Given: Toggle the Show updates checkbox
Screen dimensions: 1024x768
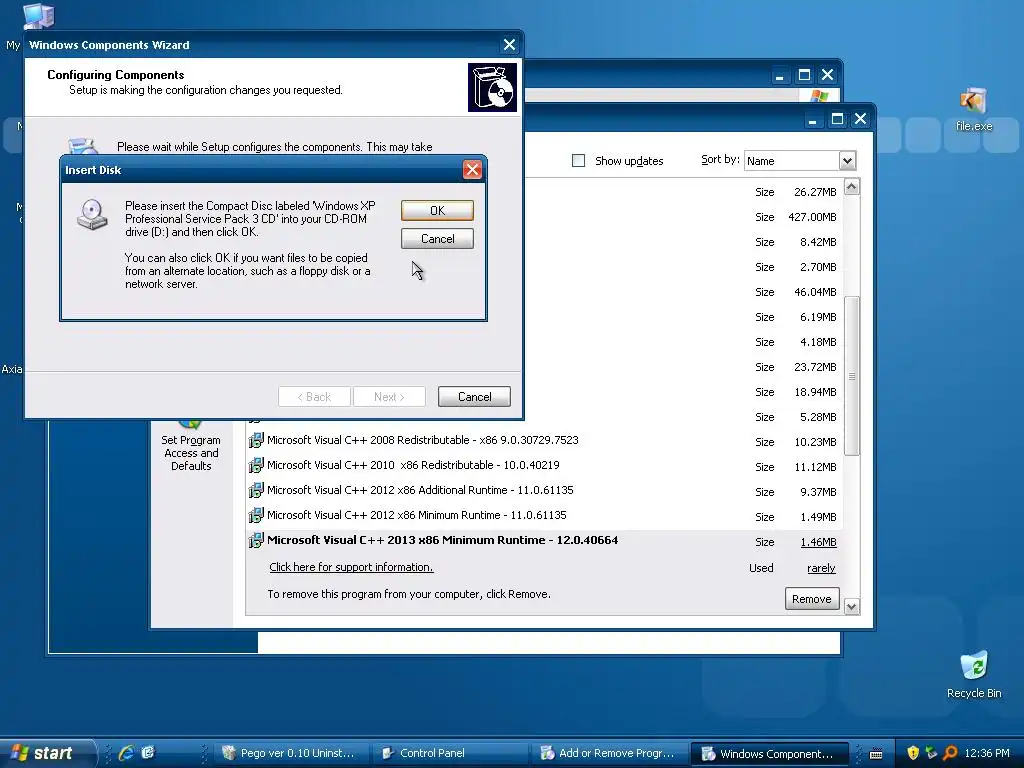Looking at the screenshot, I should point(578,161).
